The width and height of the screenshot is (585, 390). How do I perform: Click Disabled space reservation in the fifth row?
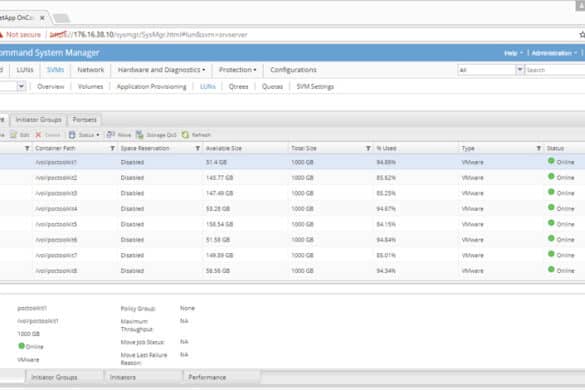[x=132, y=224]
